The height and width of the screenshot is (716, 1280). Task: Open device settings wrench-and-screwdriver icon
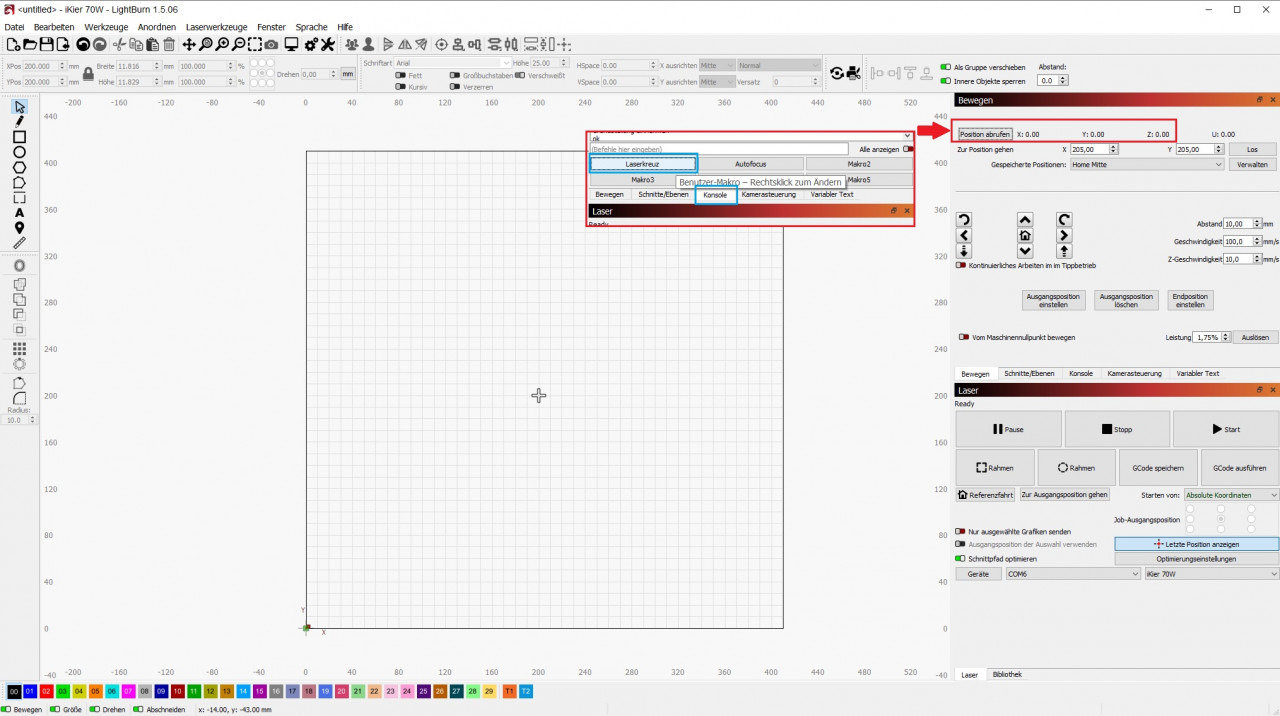(x=328, y=45)
